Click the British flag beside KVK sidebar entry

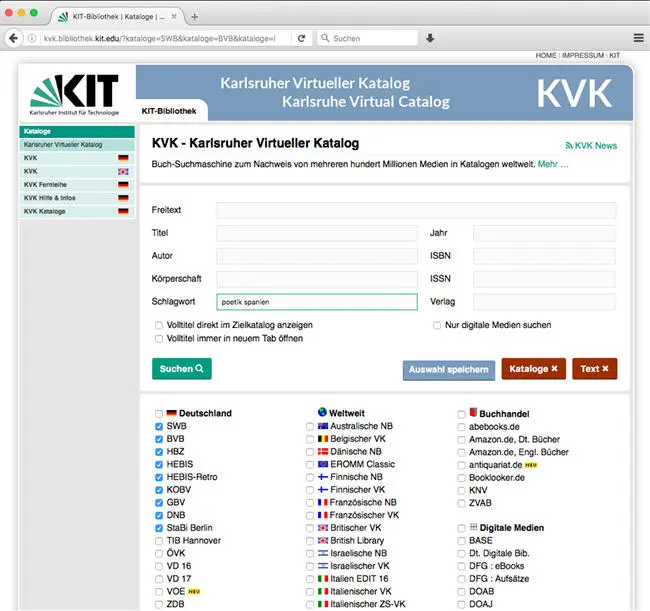(x=123, y=171)
